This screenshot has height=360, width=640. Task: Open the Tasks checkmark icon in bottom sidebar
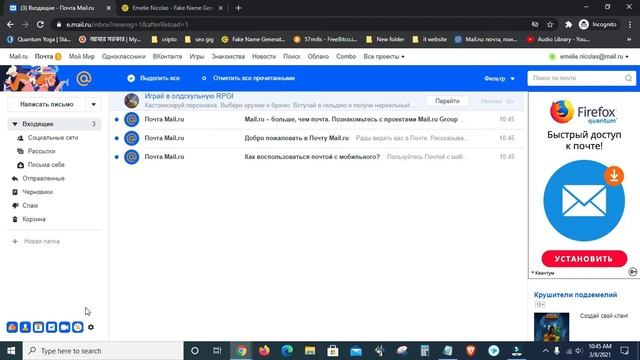(x=51, y=327)
